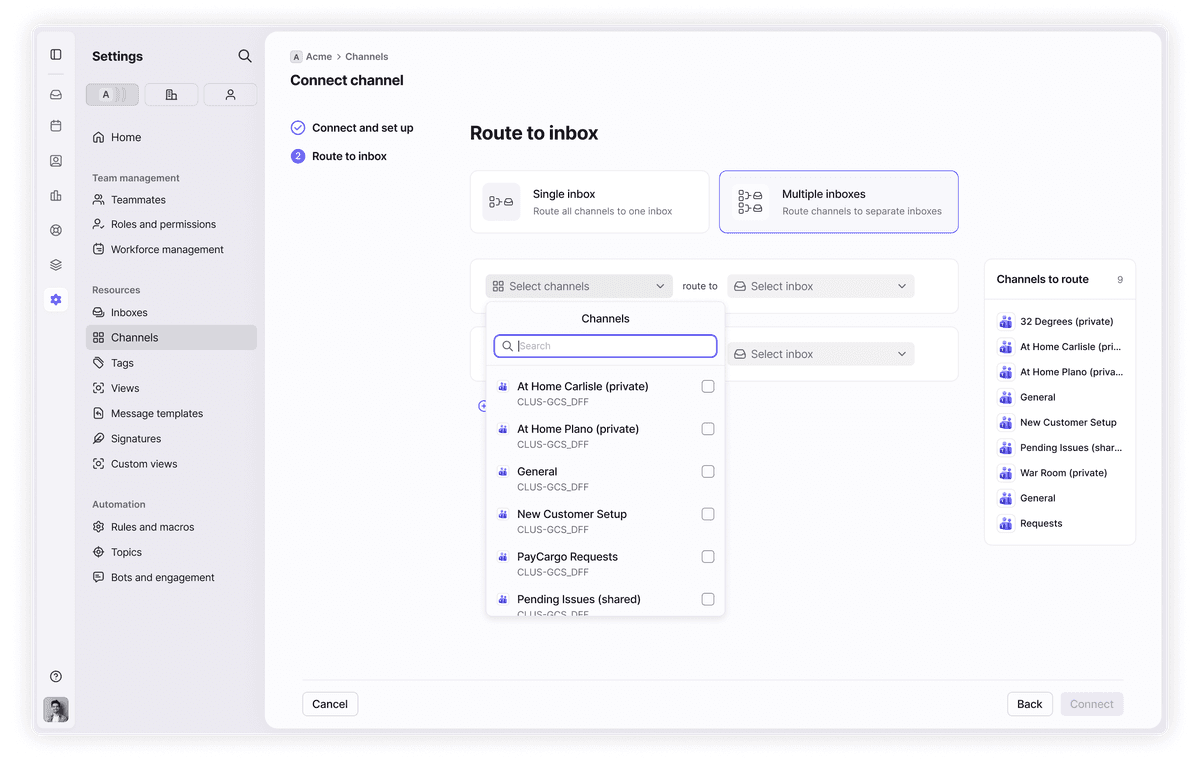The width and height of the screenshot is (1200, 760).
Task: Select Channels under Resources
Action: tap(171, 338)
